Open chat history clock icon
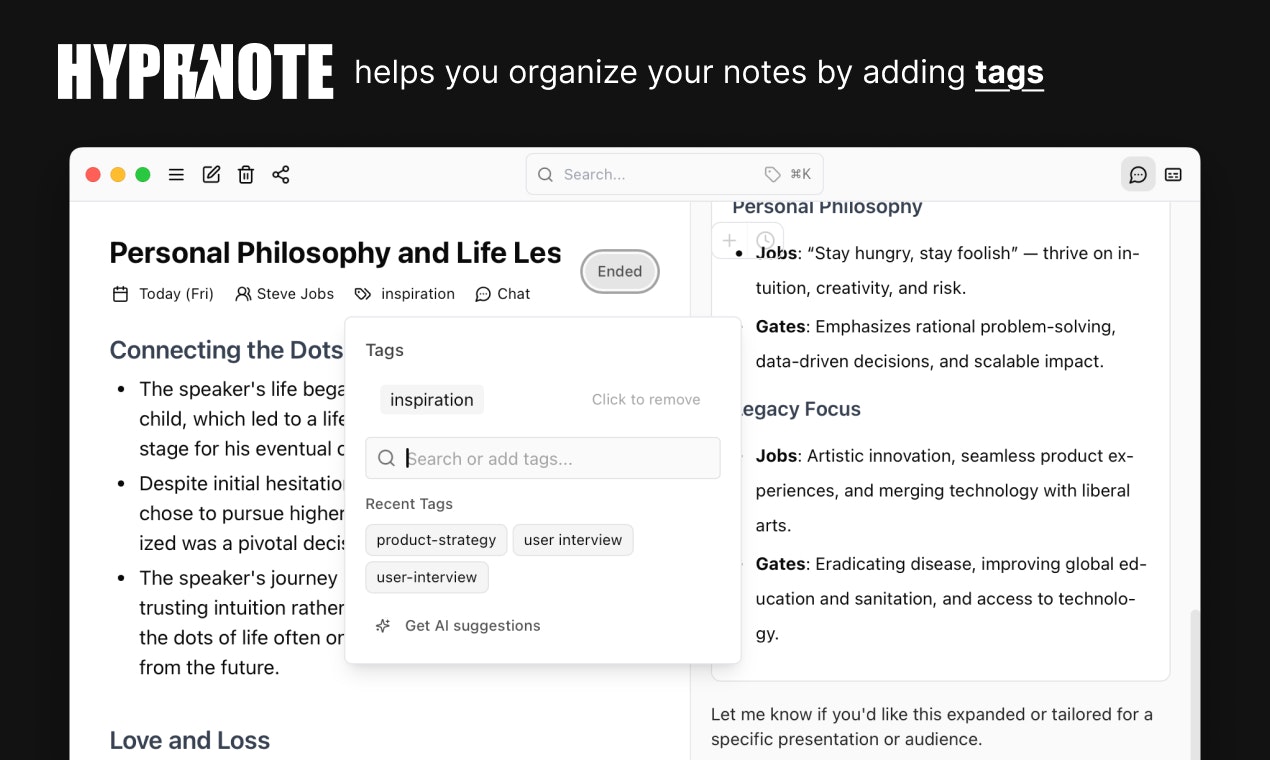Screen dimensions: 1270x760 click(765, 240)
